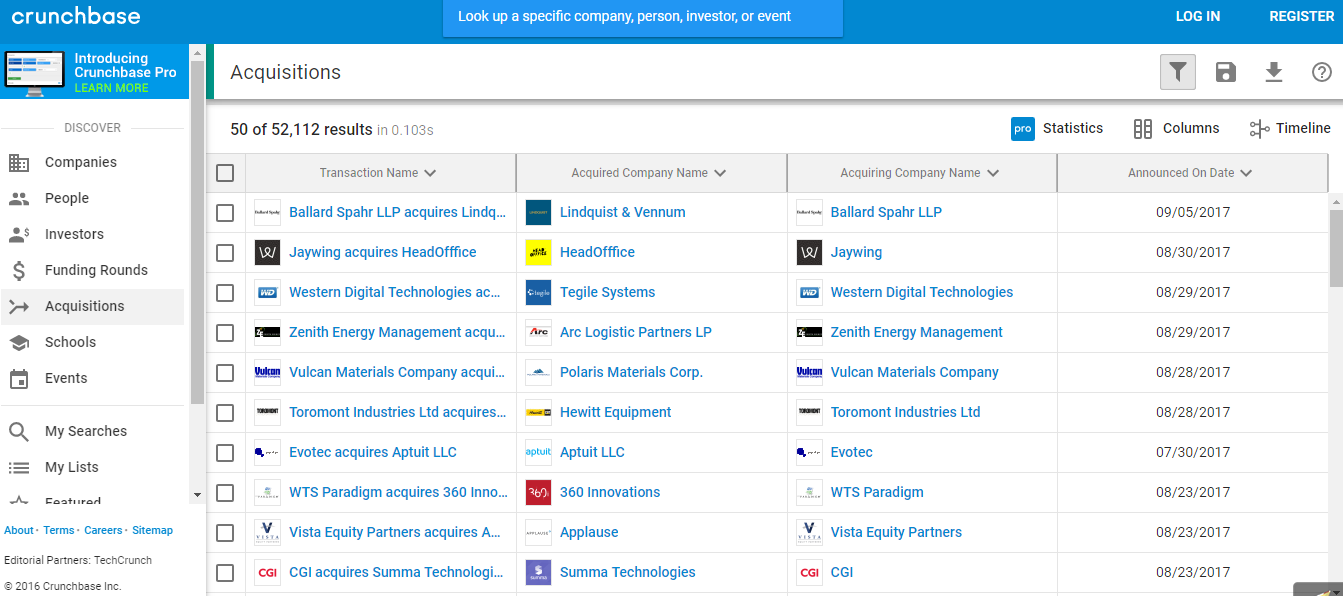This screenshot has width=1343, height=596.
Task: Open the Acquired Company Name column dropdown
Action: point(720,173)
